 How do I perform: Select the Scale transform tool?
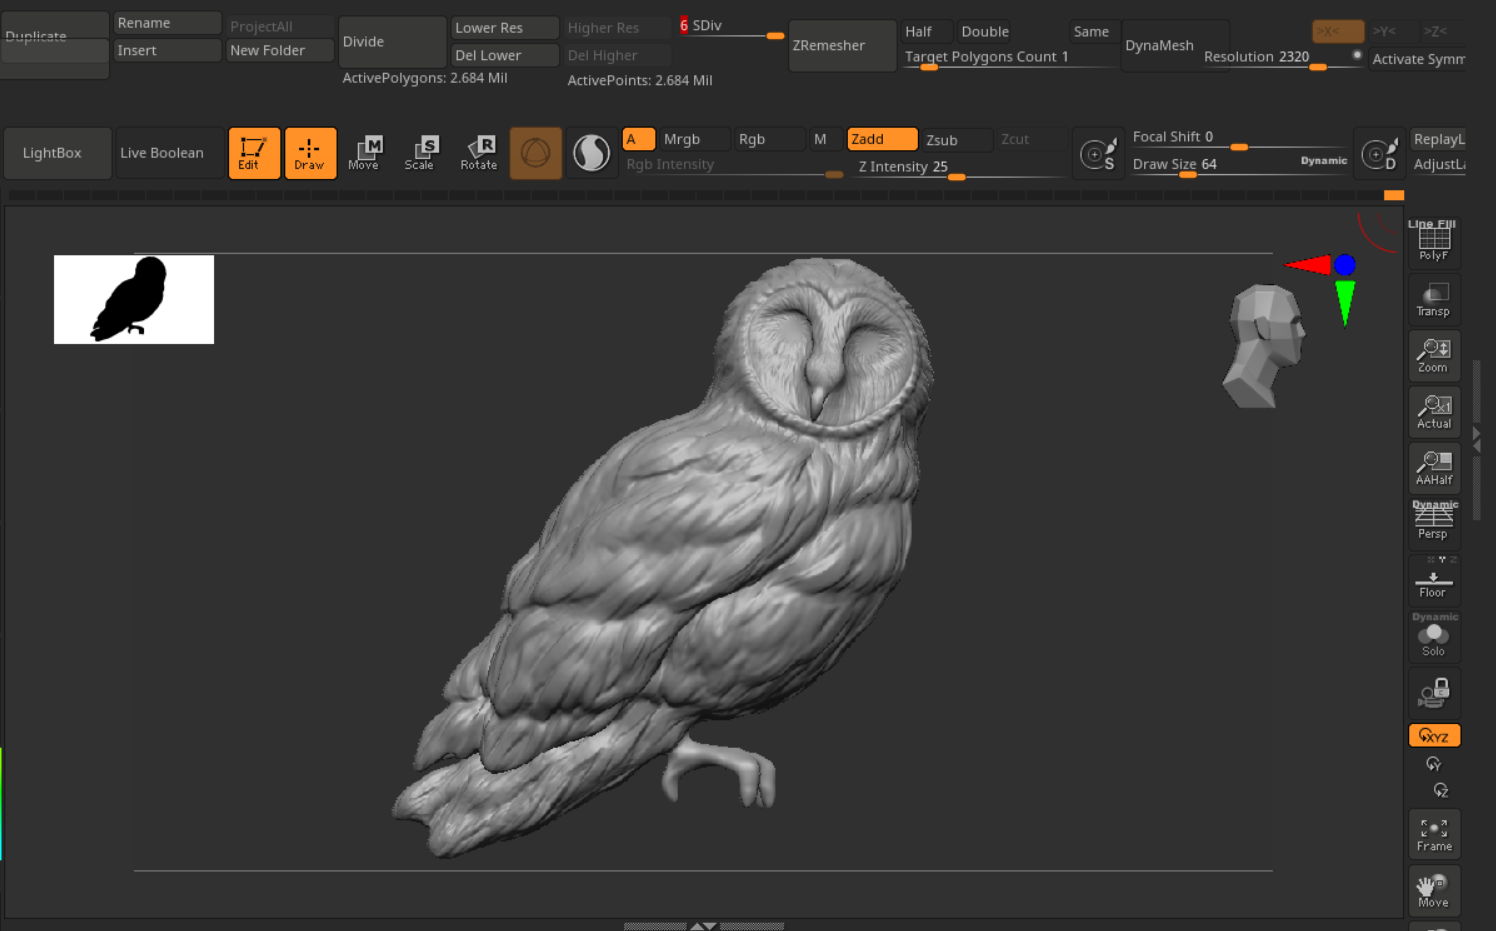click(x=420, y=153)
